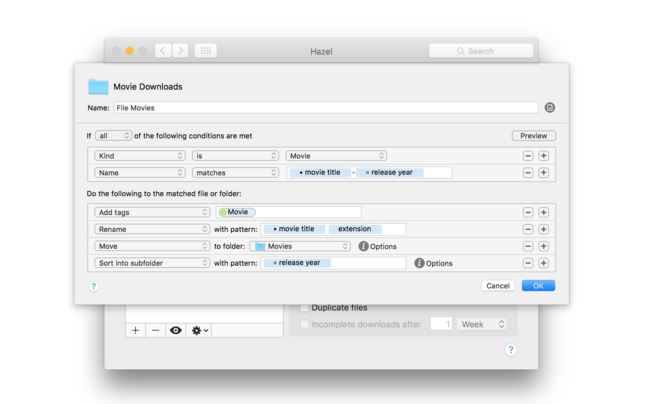Open the 'matches' operator dropdown

tap(235, 173)
